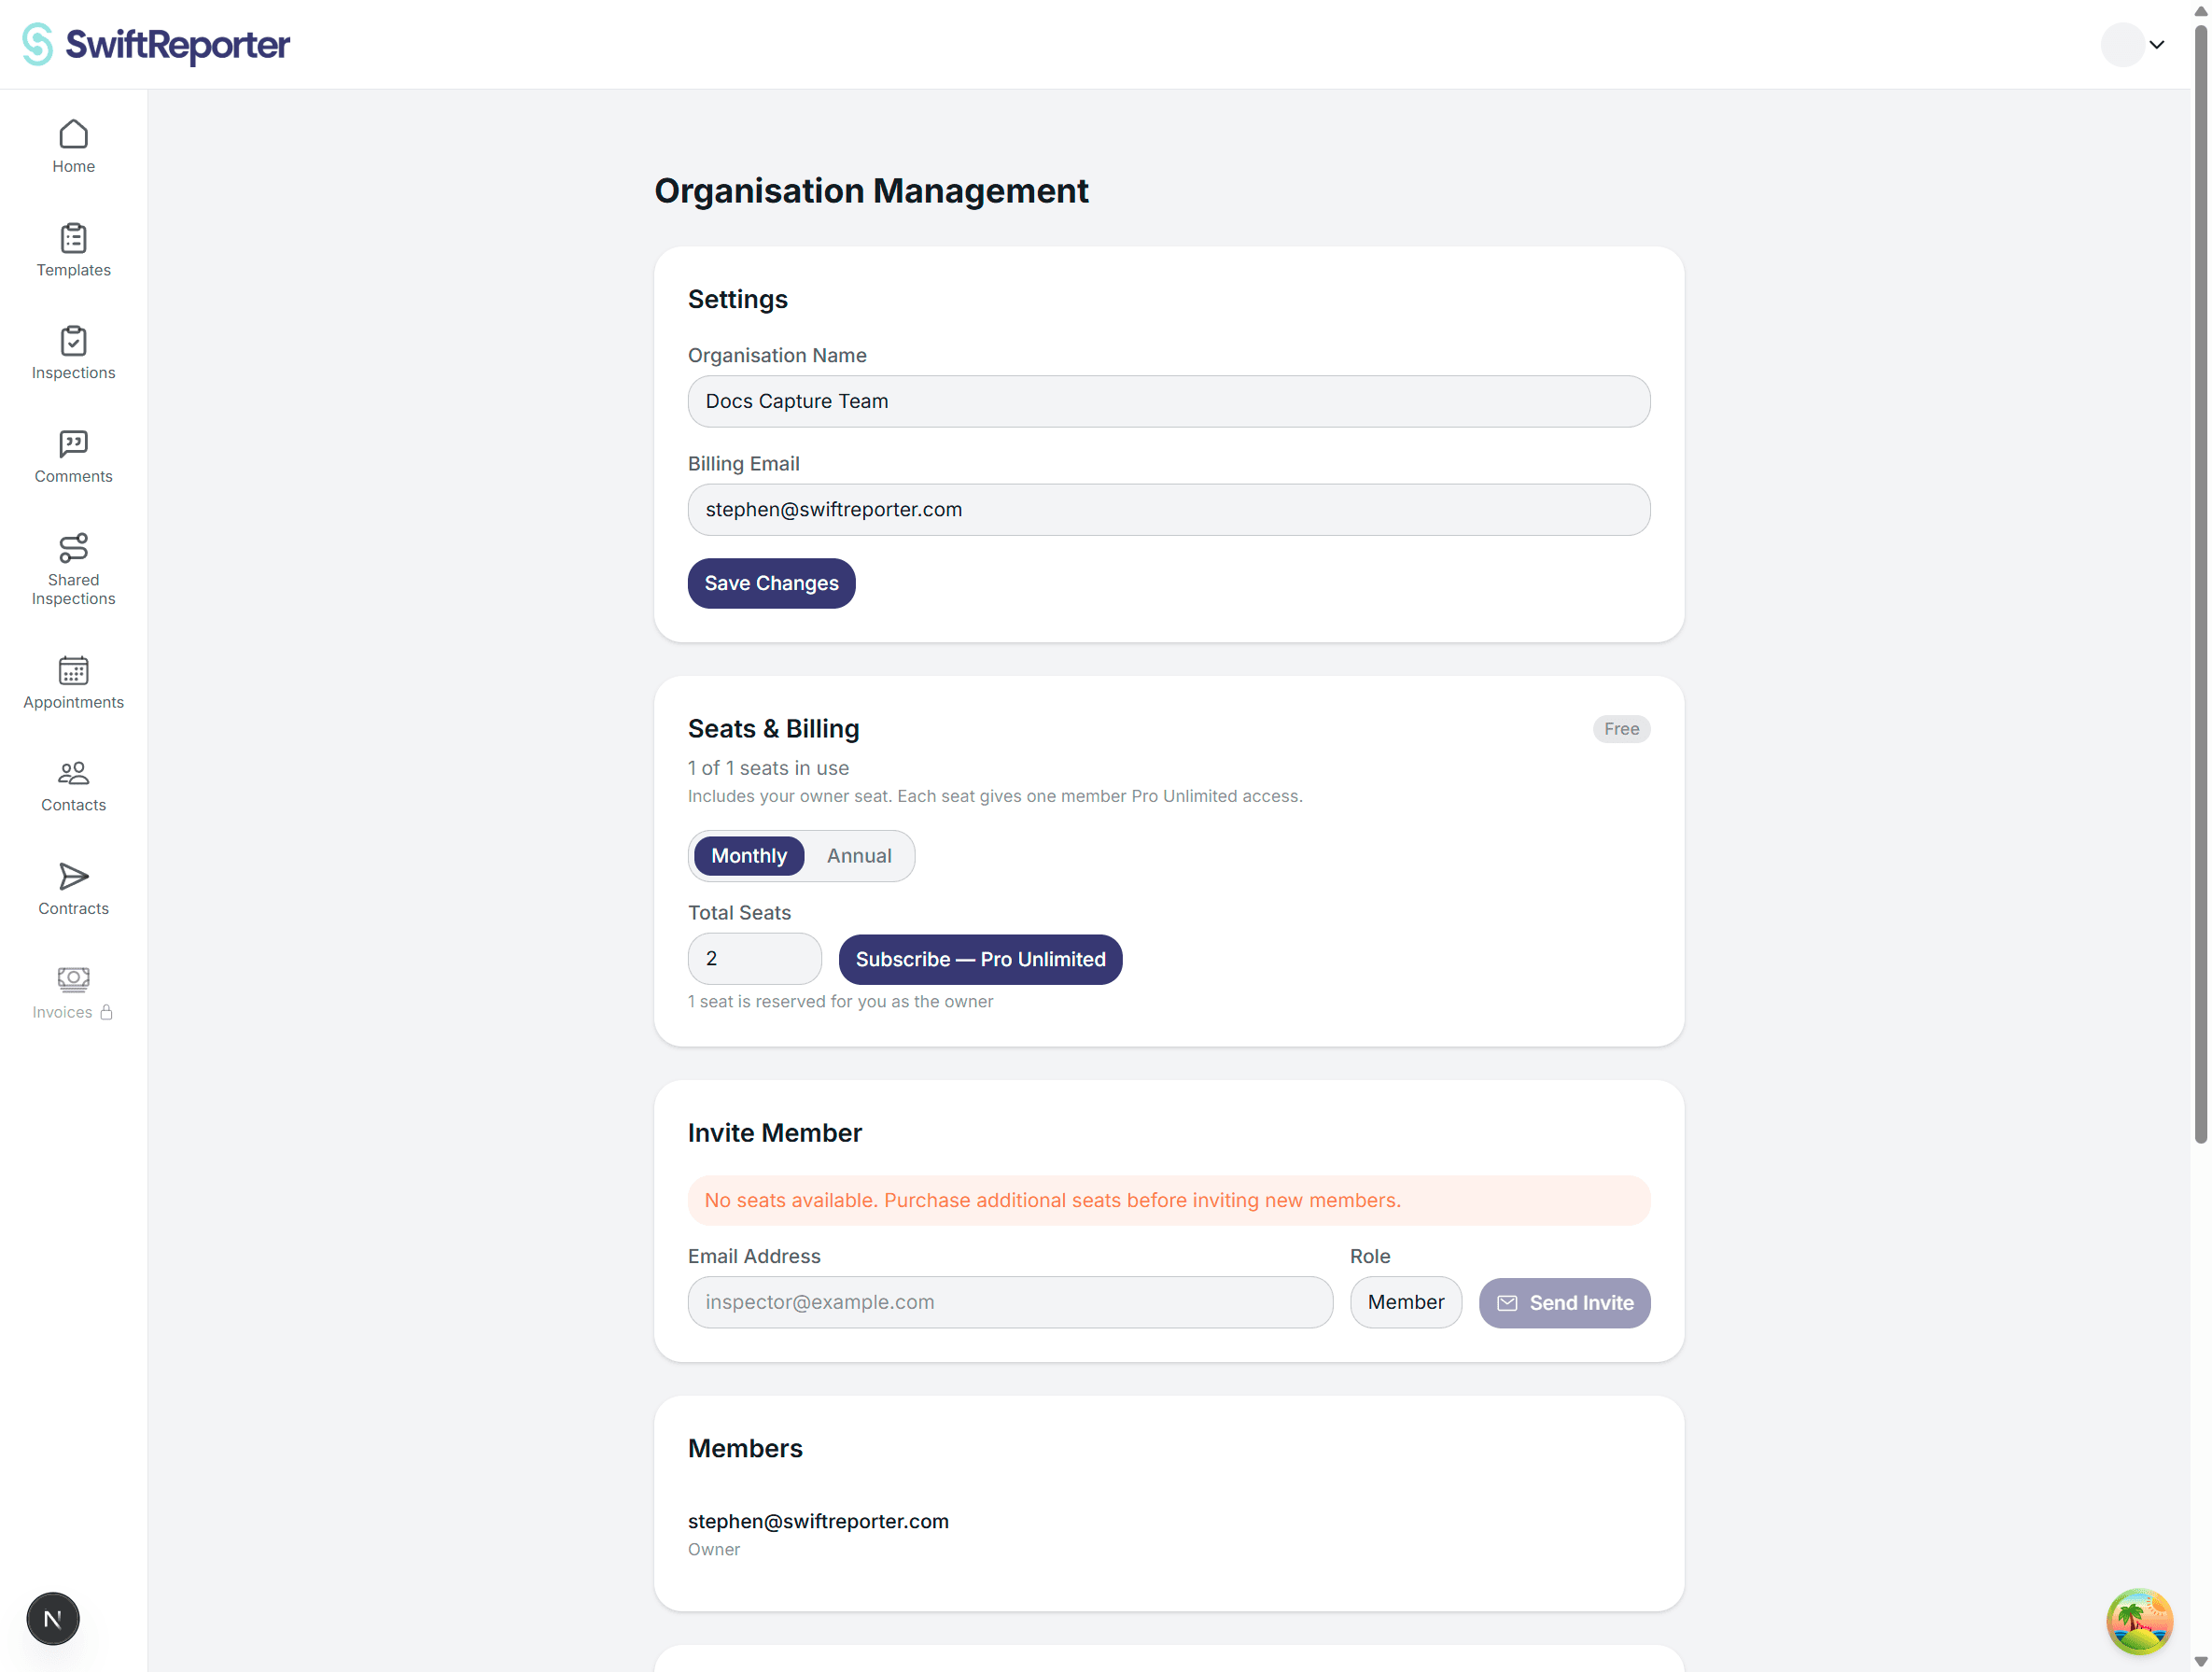
Task: Click the invite Email Address field
Action: (1010, 1302)
